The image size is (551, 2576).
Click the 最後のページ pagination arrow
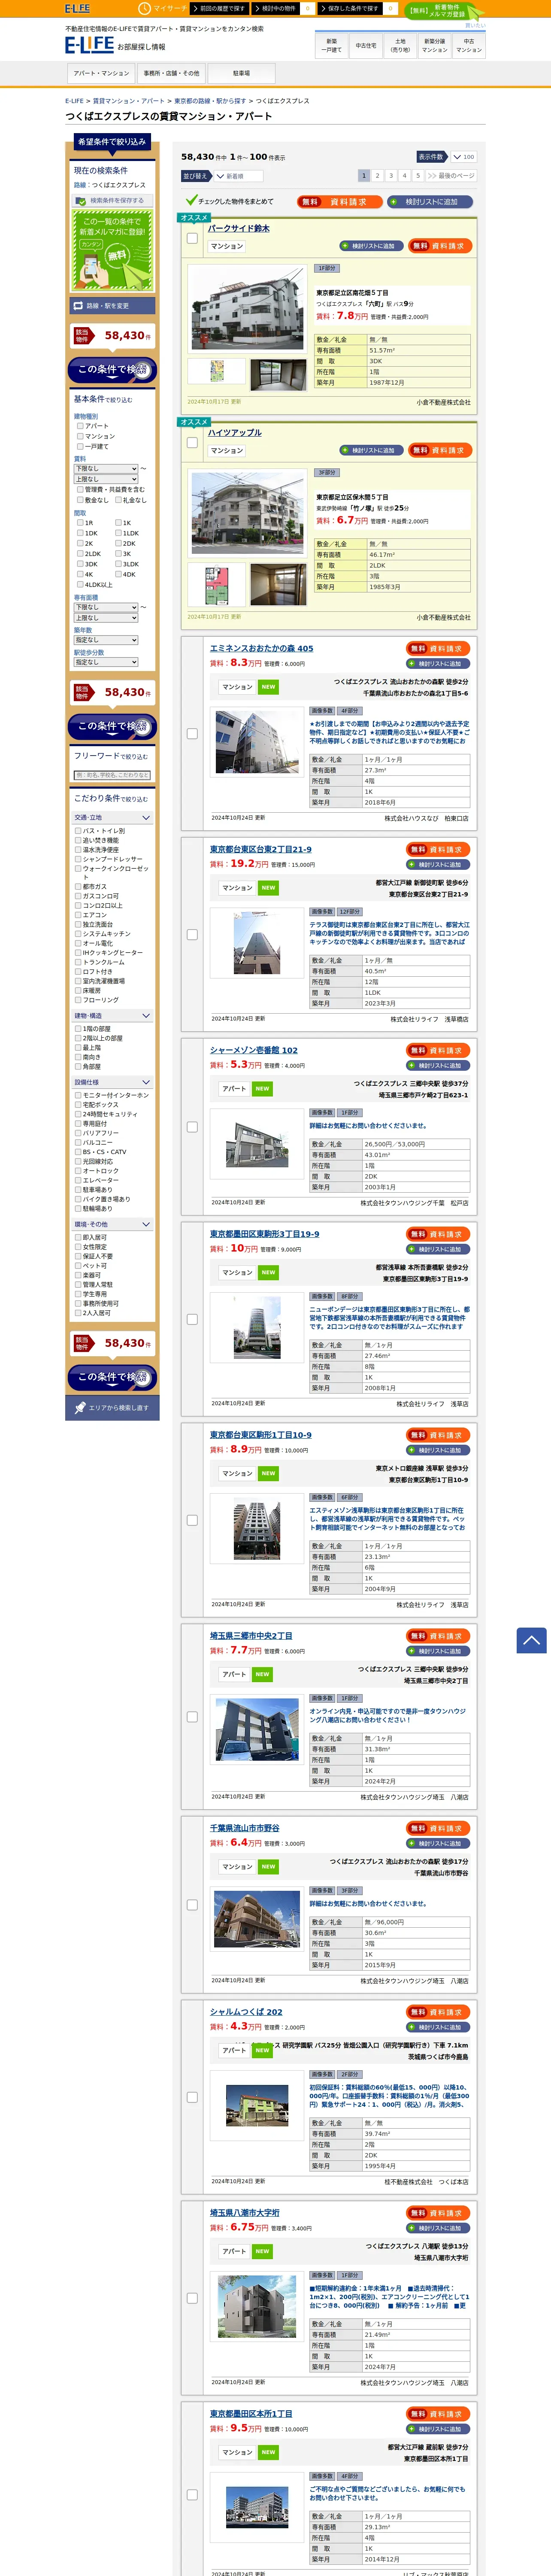point(451,175)
